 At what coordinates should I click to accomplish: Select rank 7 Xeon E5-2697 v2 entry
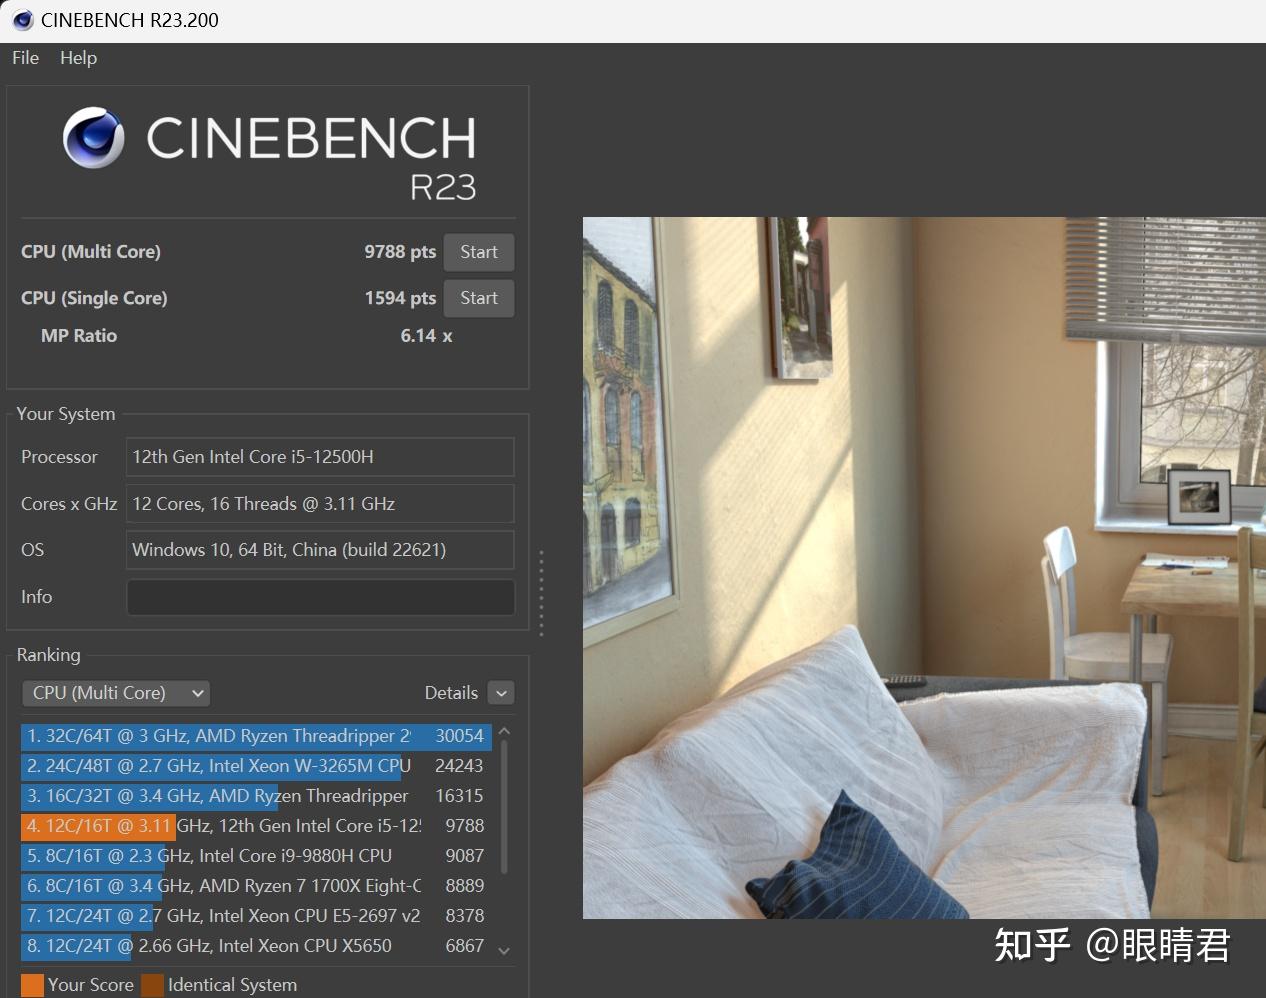click(256, 916)
